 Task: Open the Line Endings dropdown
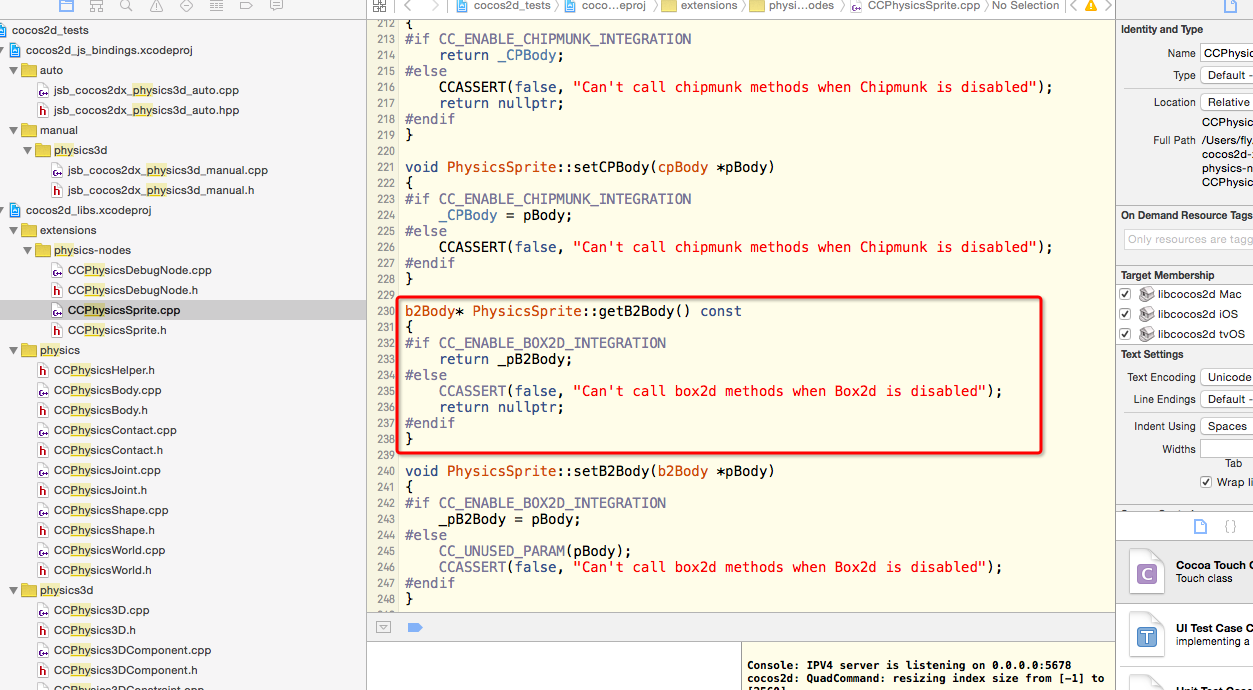coord(1227,399)
